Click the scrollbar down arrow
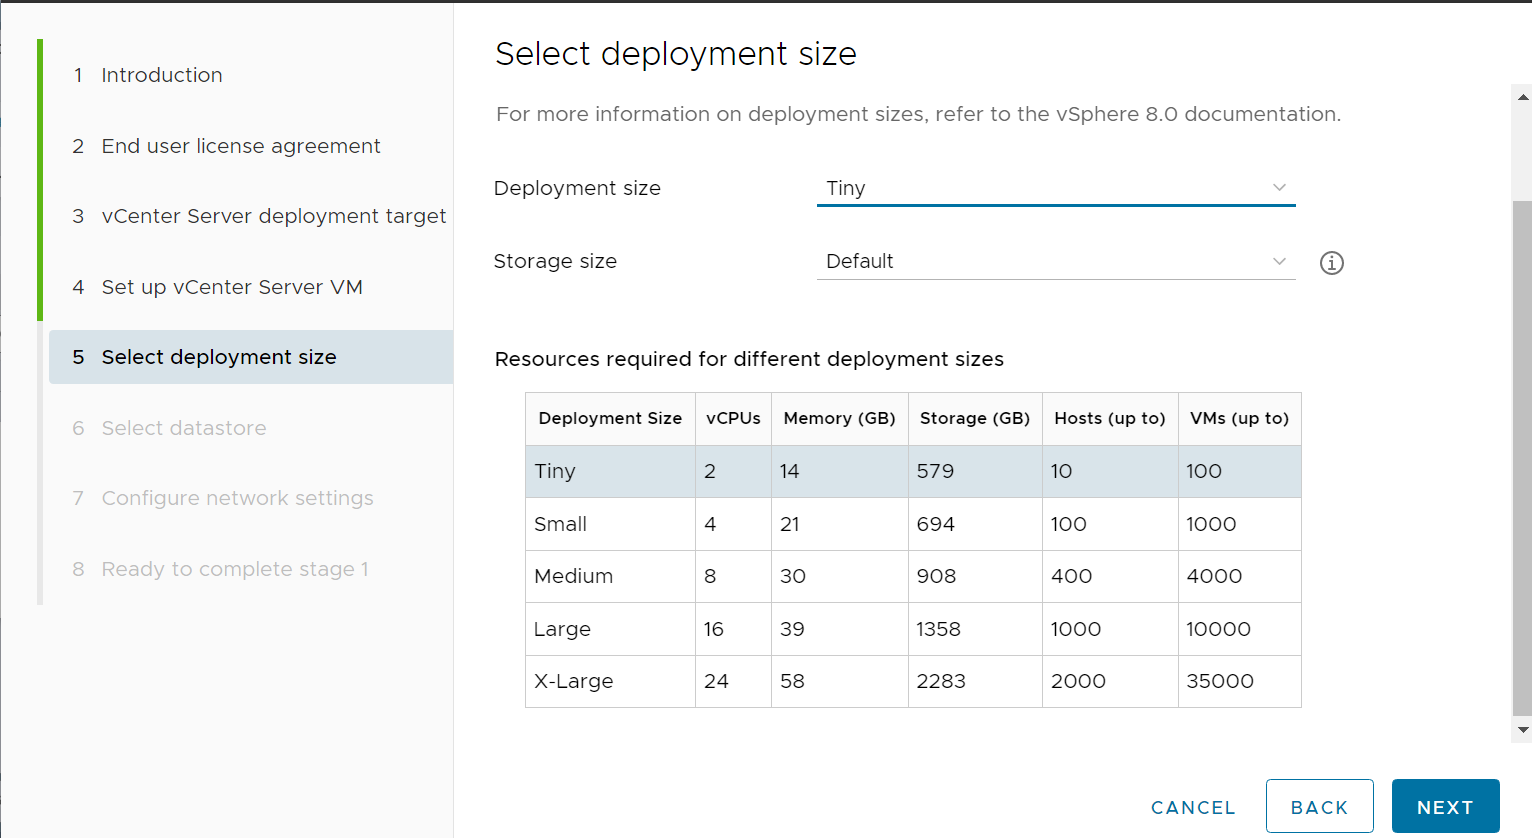This screenshot has width=1532, height=838. [1523, 730]
